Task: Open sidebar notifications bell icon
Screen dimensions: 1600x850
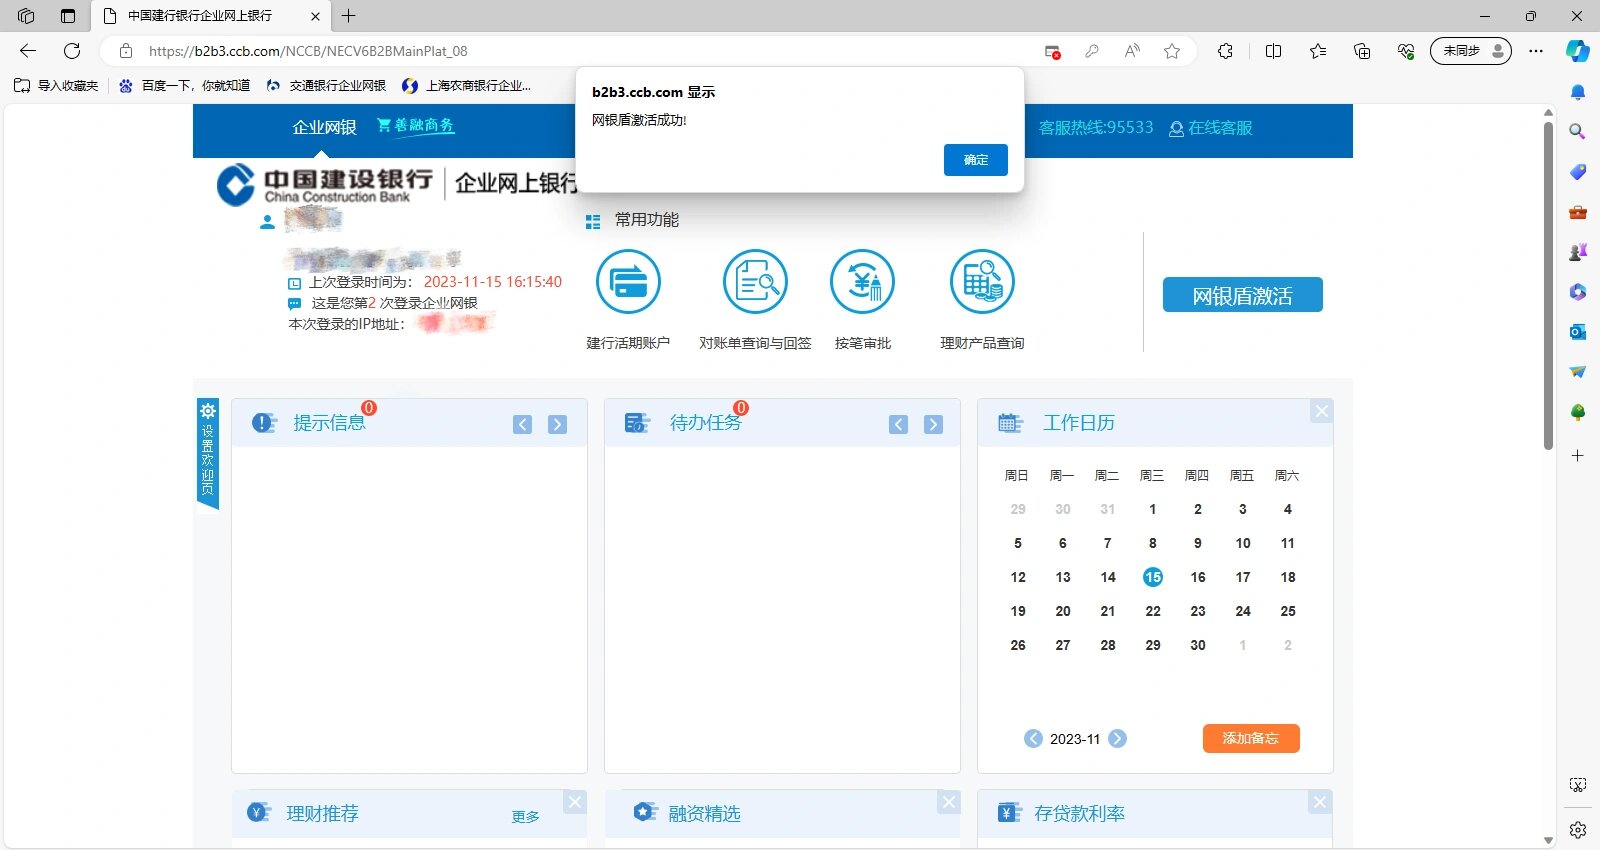Action: 1578,92
